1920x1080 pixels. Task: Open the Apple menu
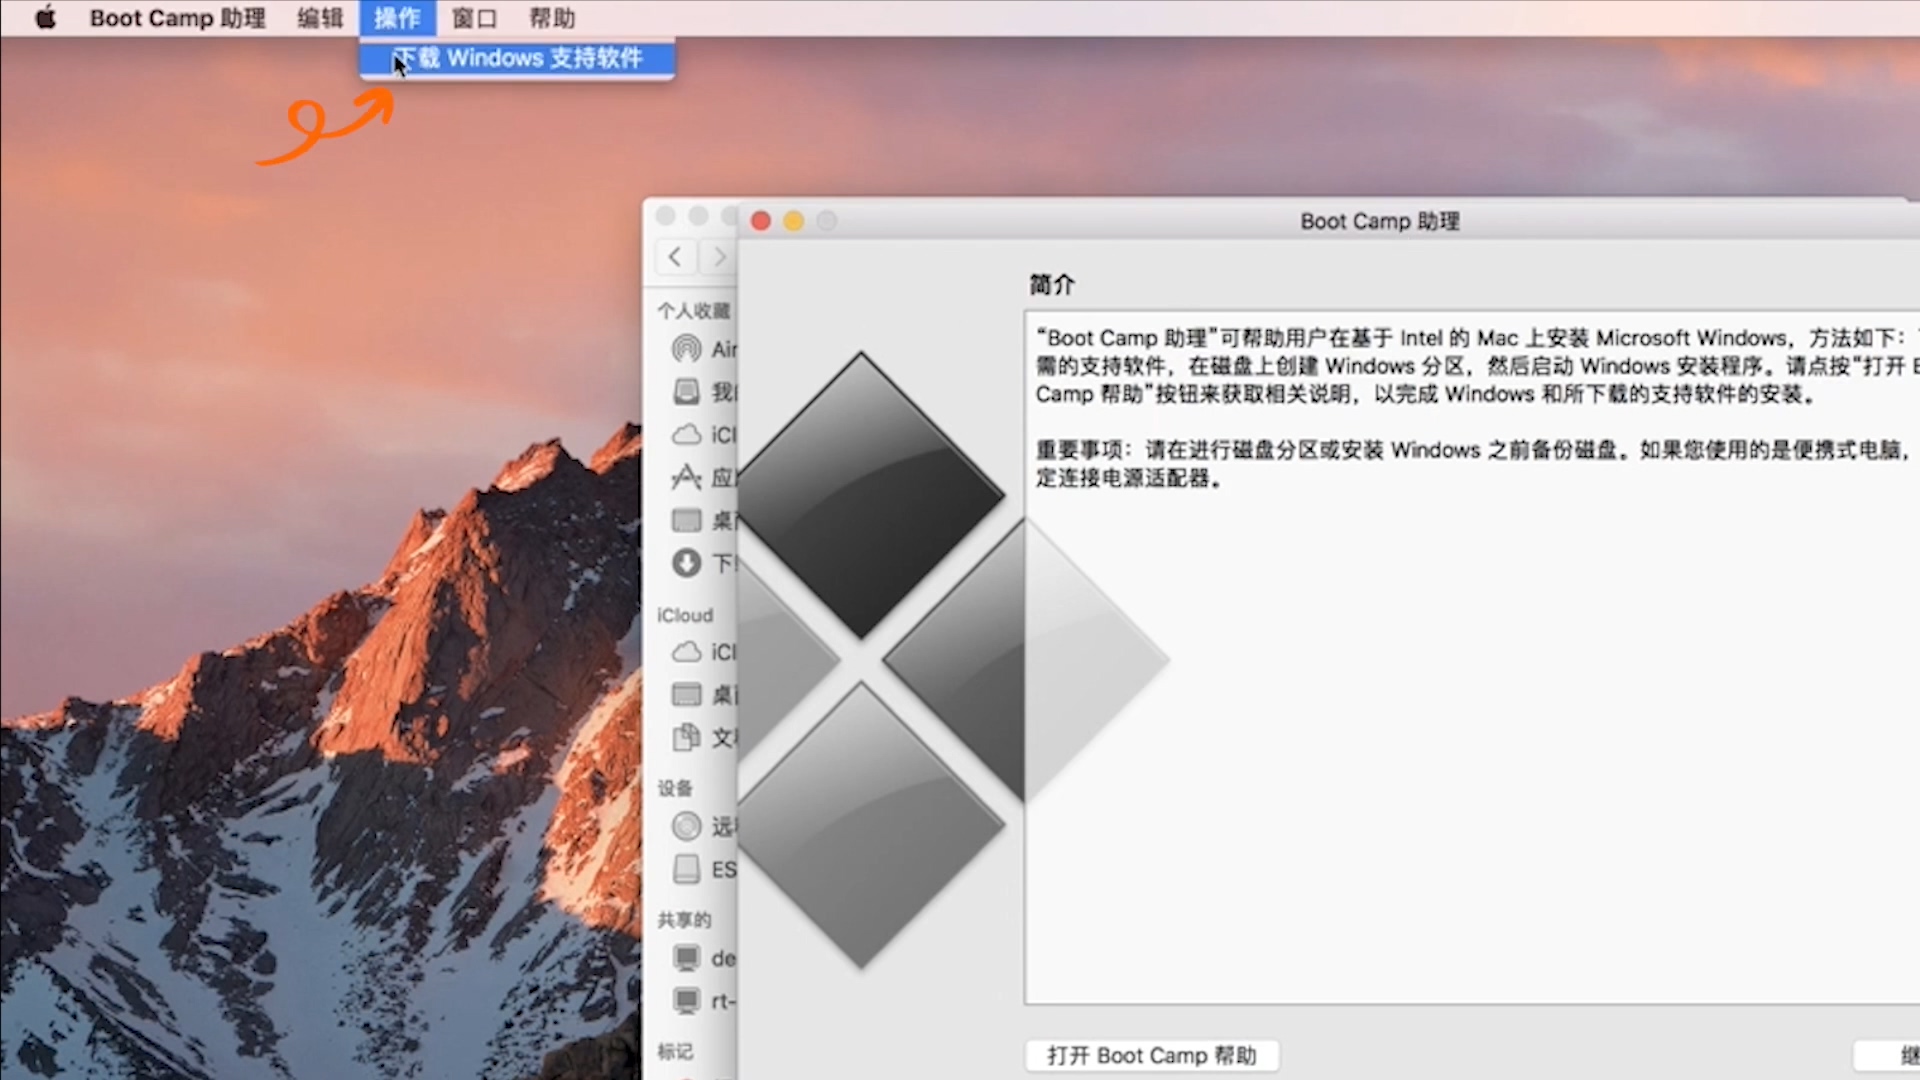45,18
